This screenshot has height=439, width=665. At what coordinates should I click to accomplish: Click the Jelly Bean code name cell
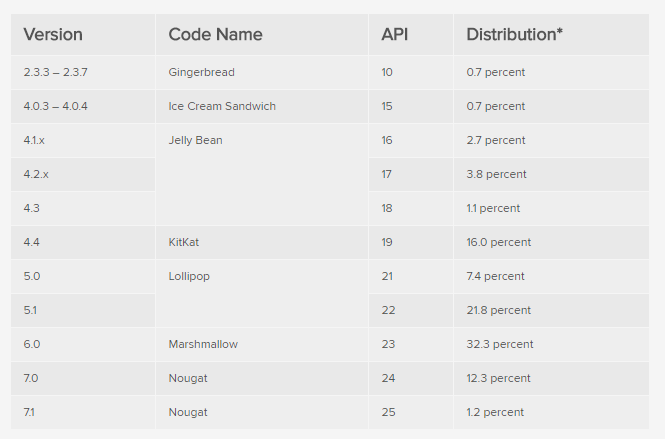click(262, 174)
